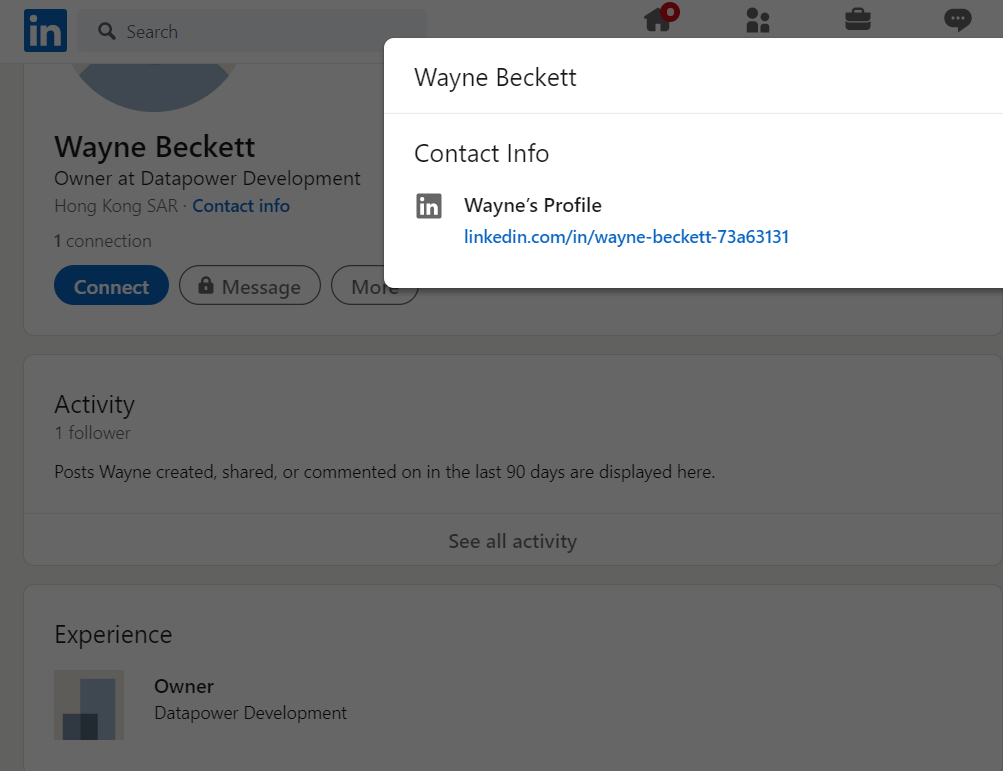This screenshot has width=1003, height=771.
Task: Open linkedin.com/in/wayne-beckett-73a63131 profile link
Action: 626,237
